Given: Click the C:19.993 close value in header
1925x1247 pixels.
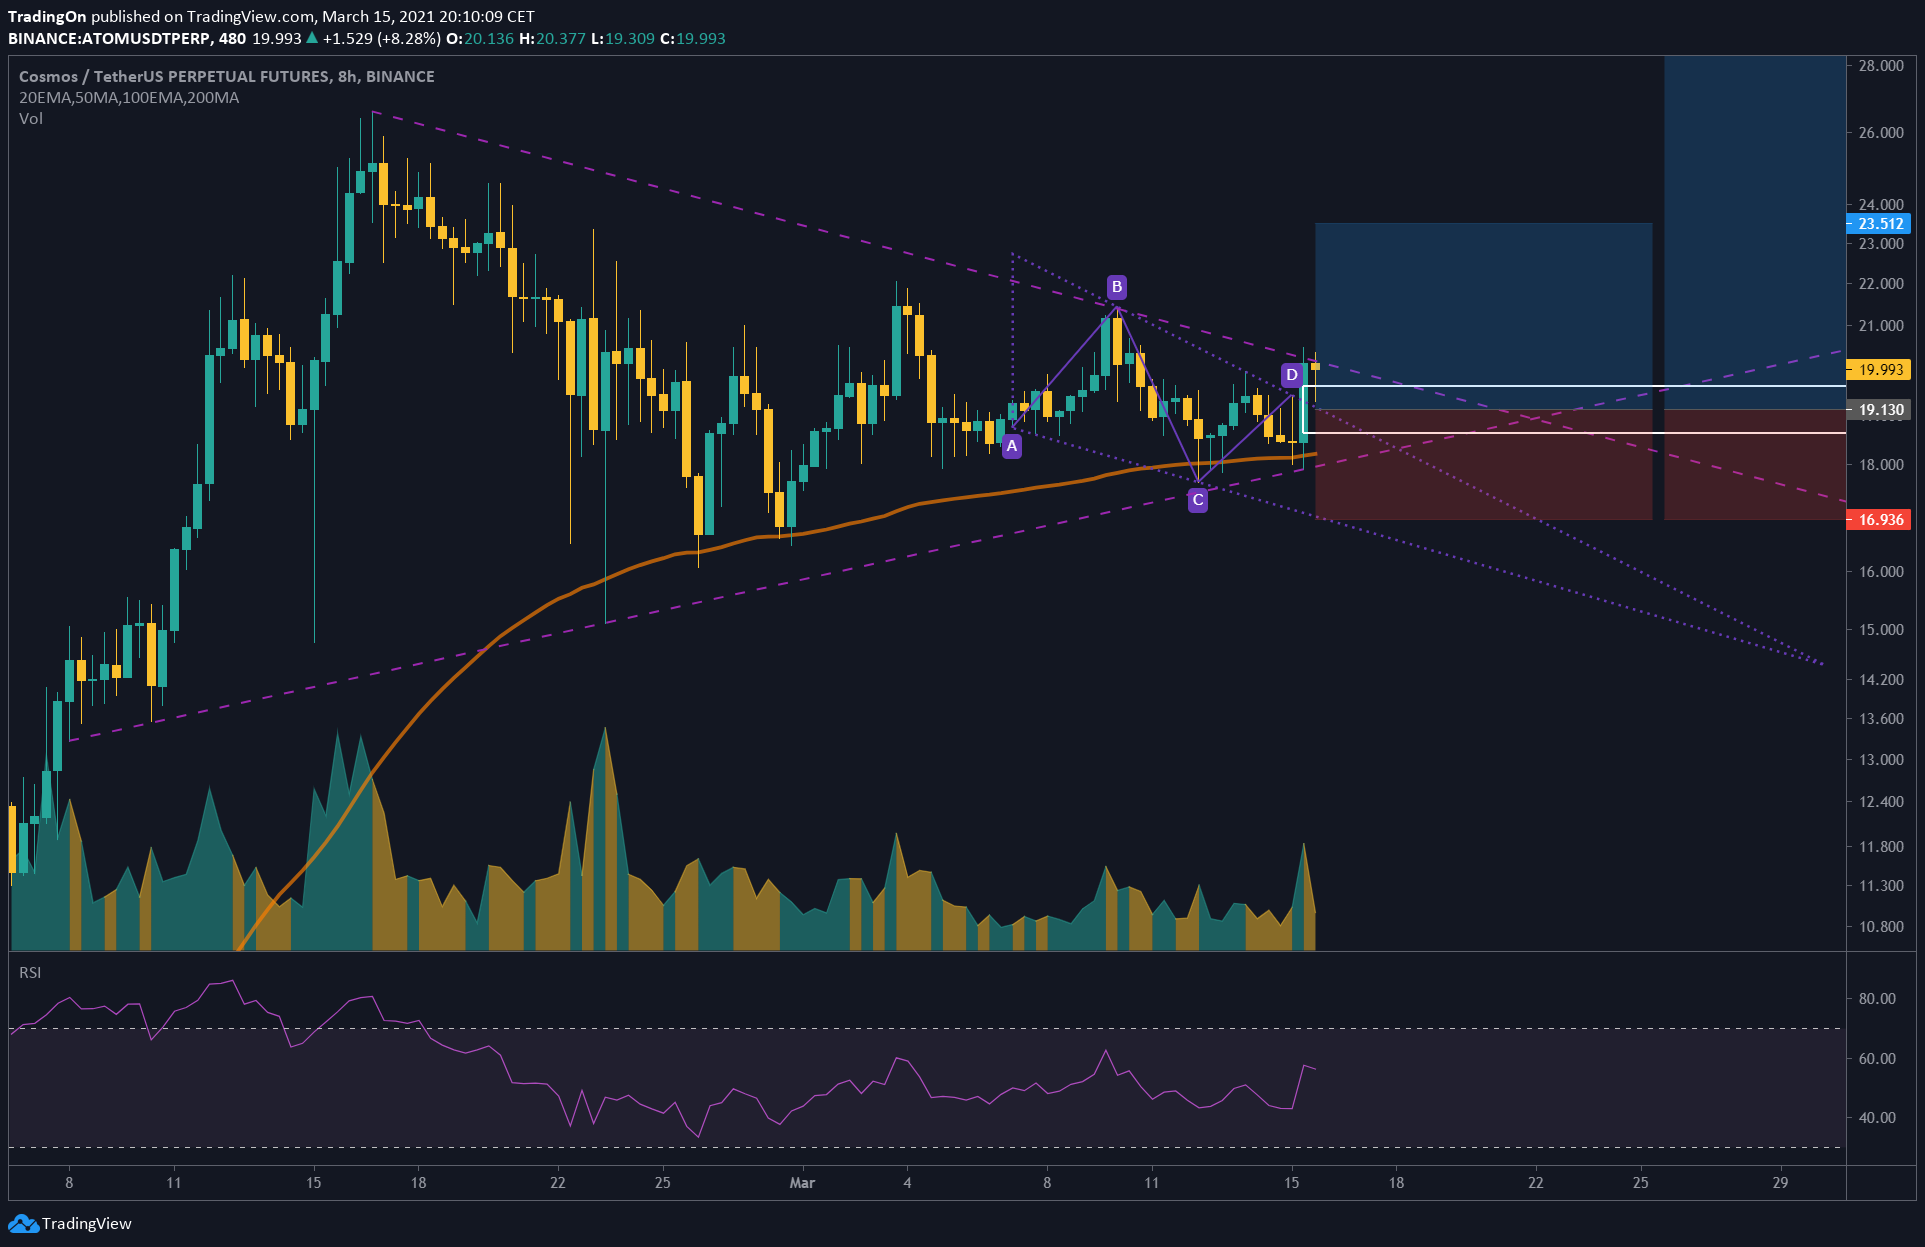Looking at the screenshot, I should point(693,38).
